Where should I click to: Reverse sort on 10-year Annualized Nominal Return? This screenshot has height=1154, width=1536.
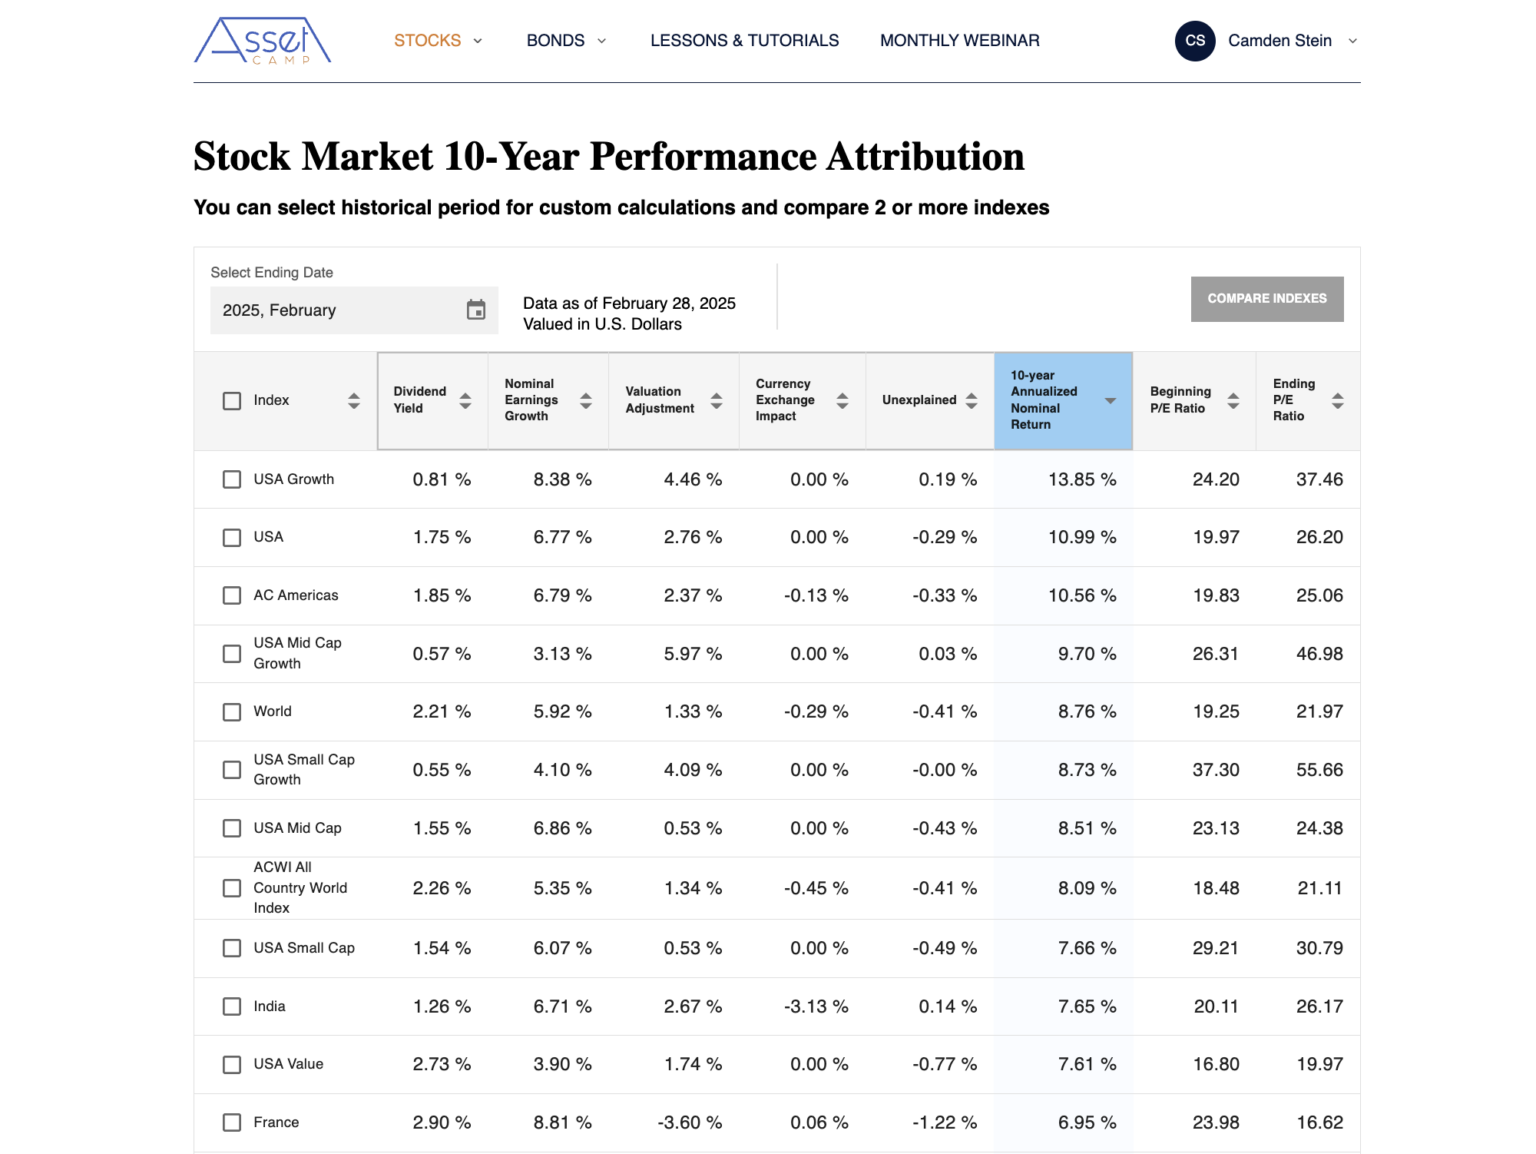point(1110,400)
